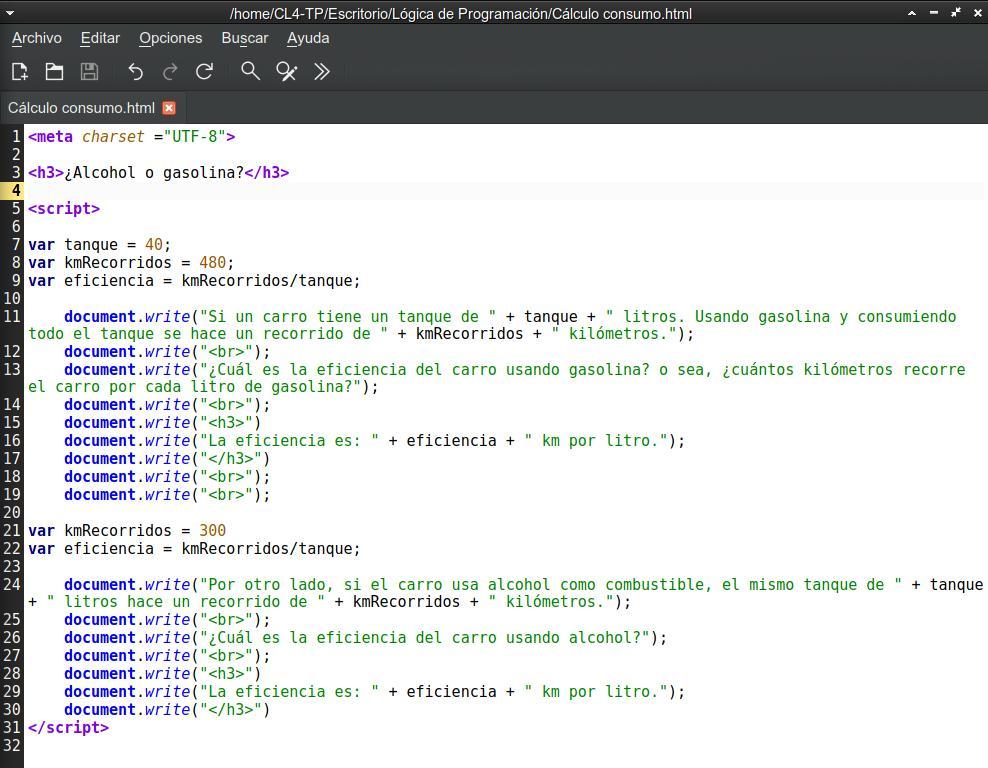The height and width of the screenshot is (768, 988).
Task: Open the Buscar menu
Action: (244, 38)
